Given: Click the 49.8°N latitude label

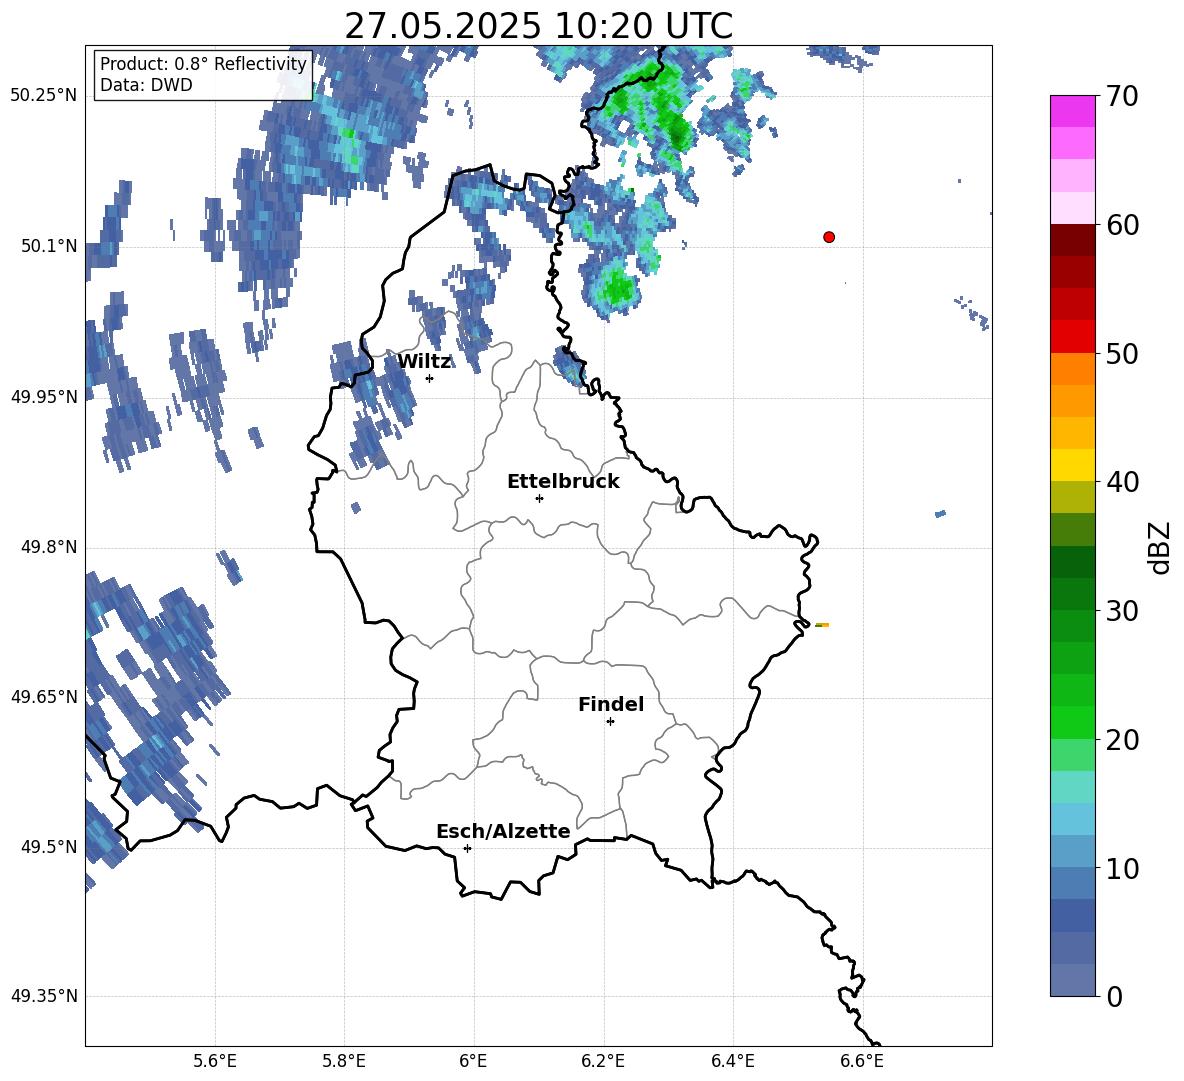Looking at the screenshot, I should tap(49, 547).
